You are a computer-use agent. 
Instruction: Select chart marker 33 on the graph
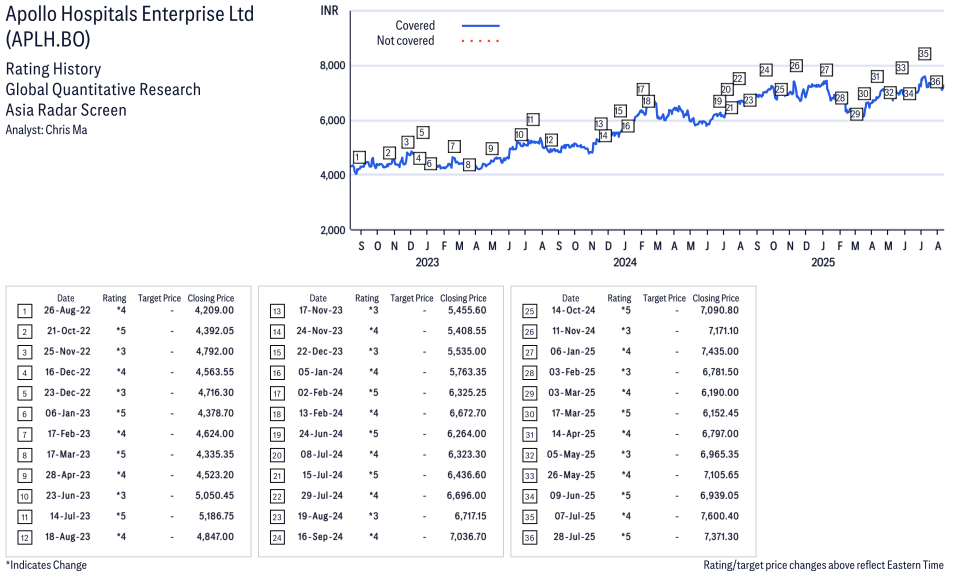point(901,68)
